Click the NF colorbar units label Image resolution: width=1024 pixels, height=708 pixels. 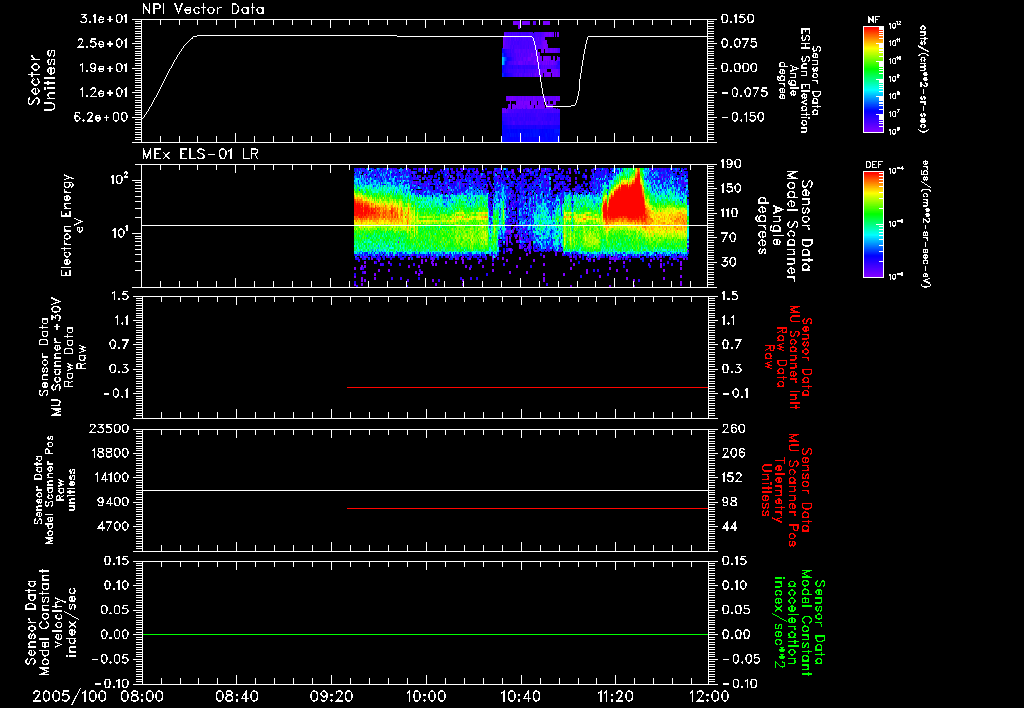point(922,78)
